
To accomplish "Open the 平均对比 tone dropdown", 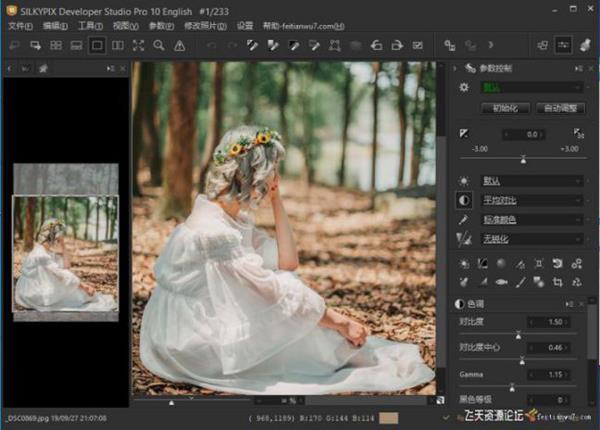I will [x=530, y=200].
